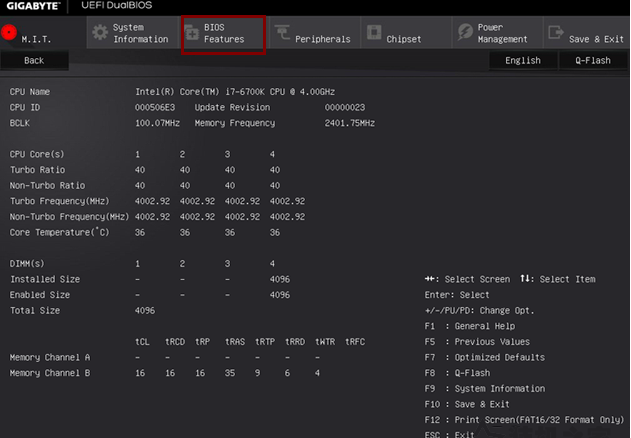Image resolution: width=631 pixels, height=438 pixels.
Task: Click the F7 Optimized Defaults help entry
Action: pyautogui.click(x=484, y=357)
